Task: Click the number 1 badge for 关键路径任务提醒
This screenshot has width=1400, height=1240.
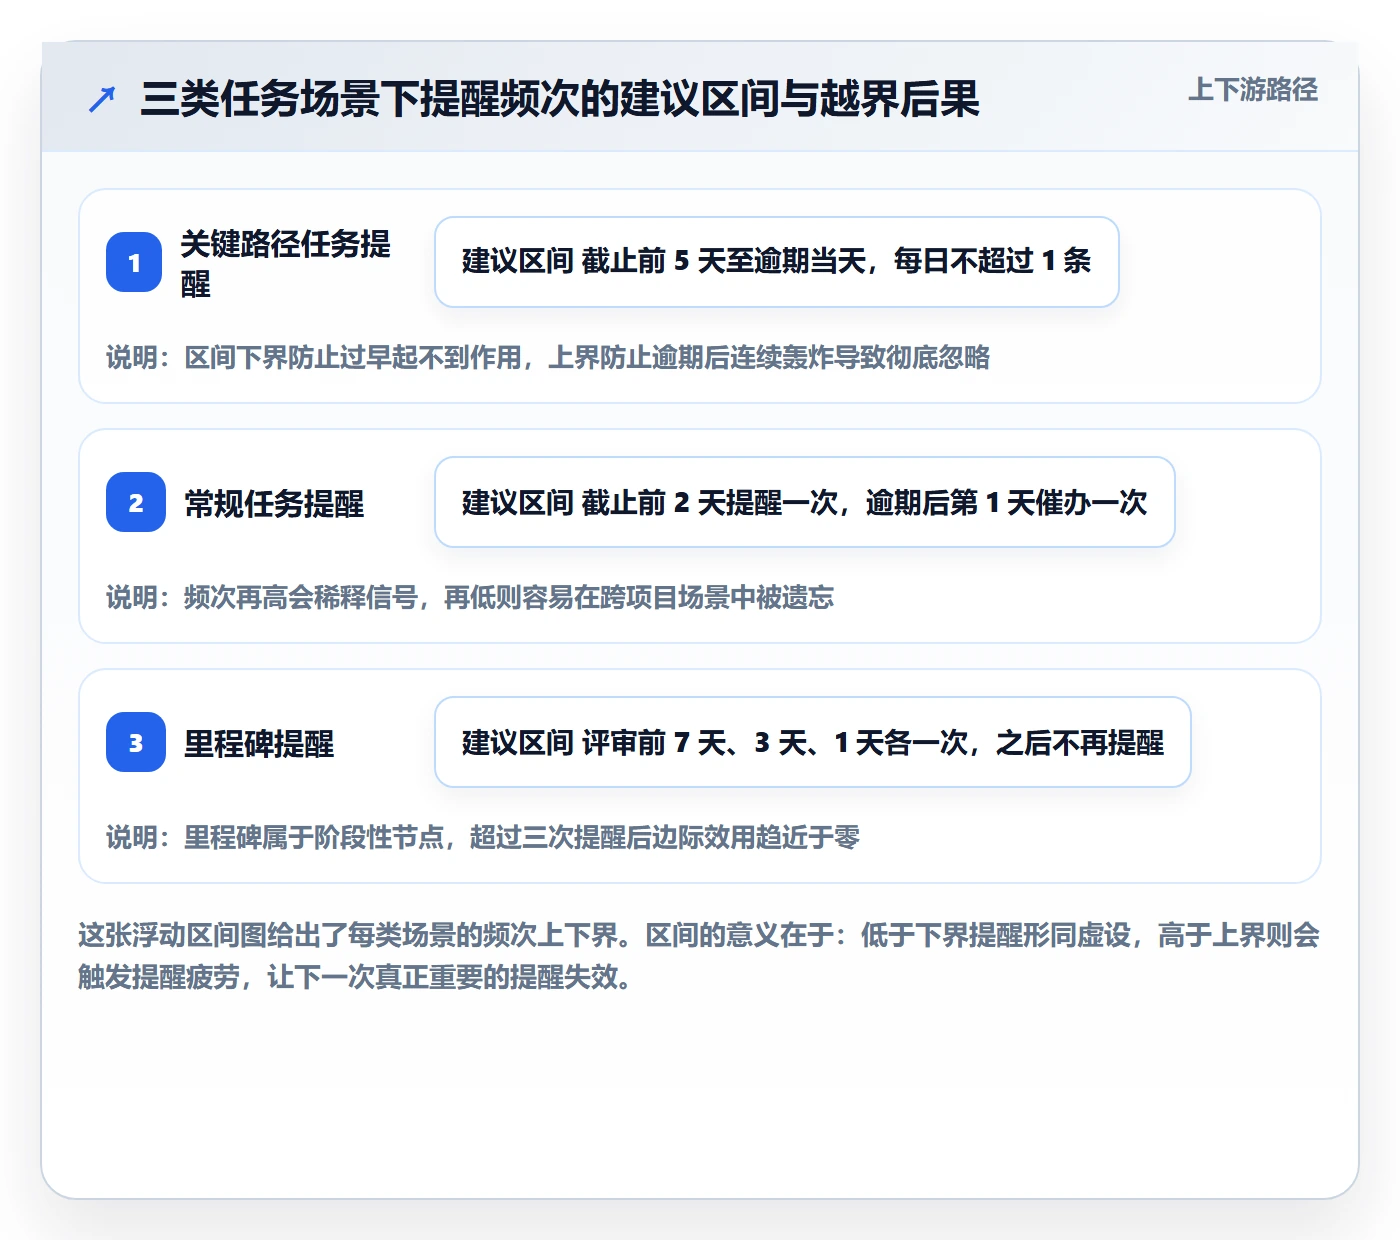Action: (134, 262)
